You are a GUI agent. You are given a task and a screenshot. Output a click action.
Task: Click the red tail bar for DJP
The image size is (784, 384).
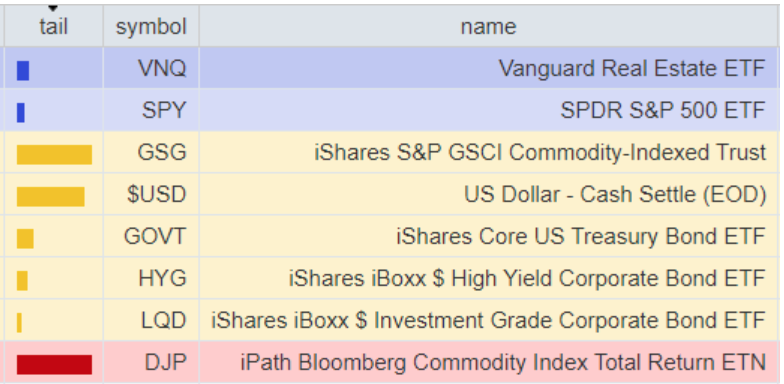coord(54,364)
